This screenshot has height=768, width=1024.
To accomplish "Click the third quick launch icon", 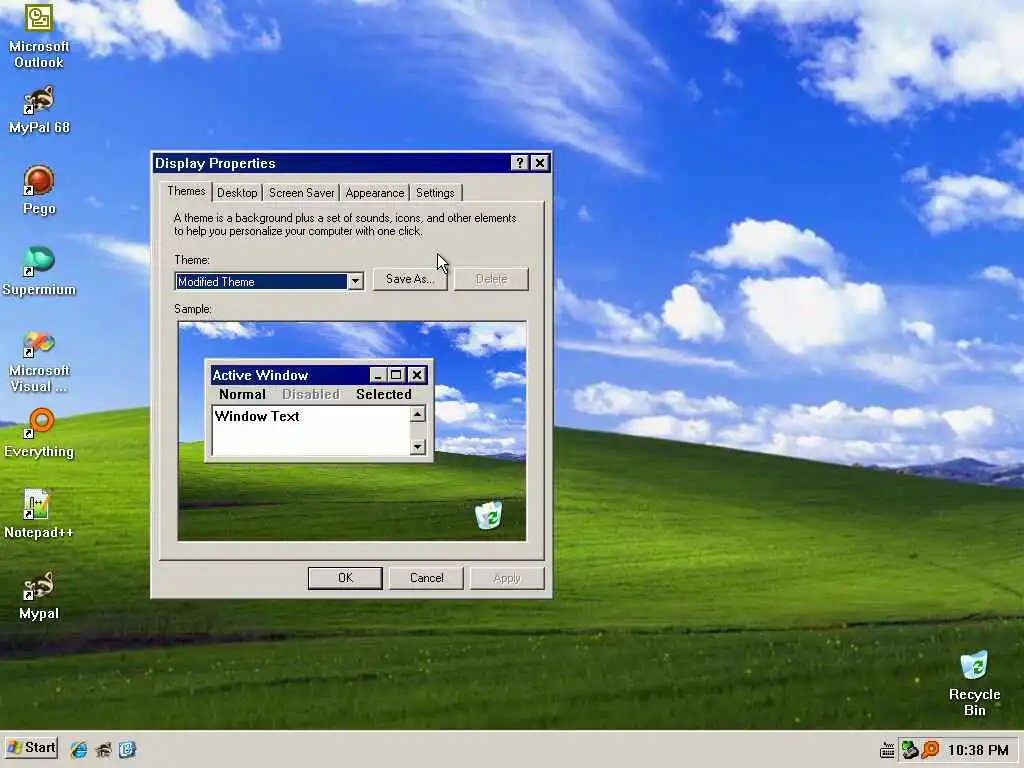I will (127, 749).
